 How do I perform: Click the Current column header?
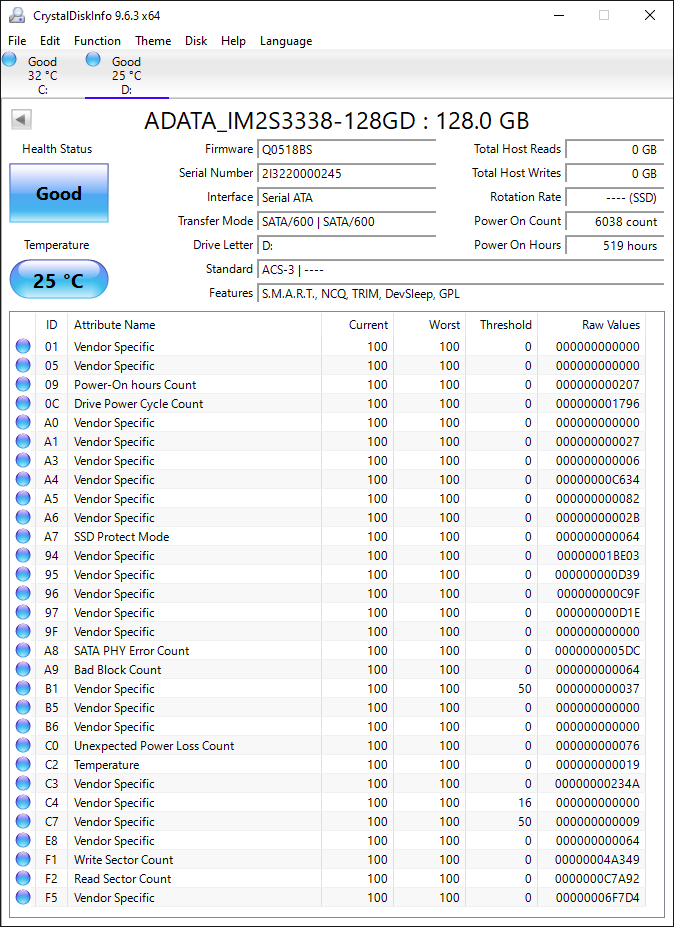click(358, 325)
